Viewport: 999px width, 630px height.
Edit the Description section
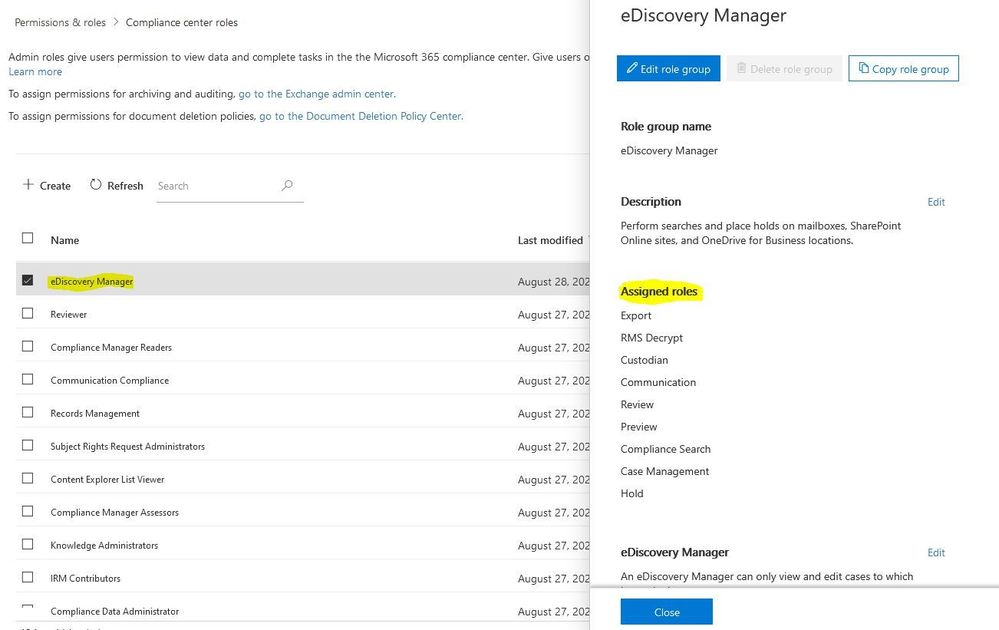pos(936,202)
